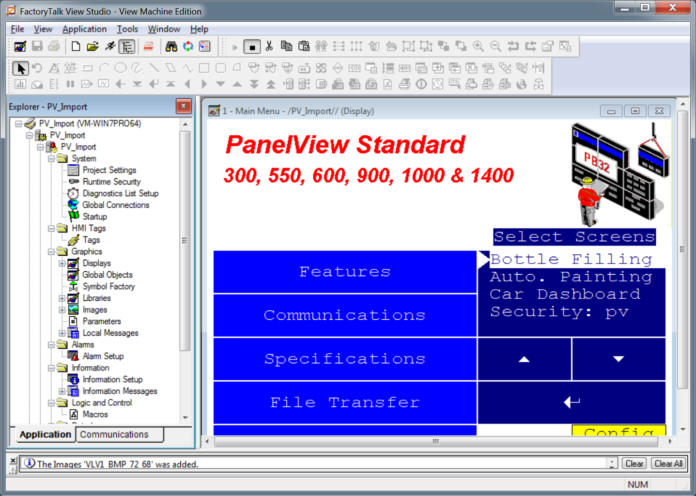Screen dimensions: 696x496
Task: Select Alarm Setup in Explorer tree
Action: coord(103,356)
